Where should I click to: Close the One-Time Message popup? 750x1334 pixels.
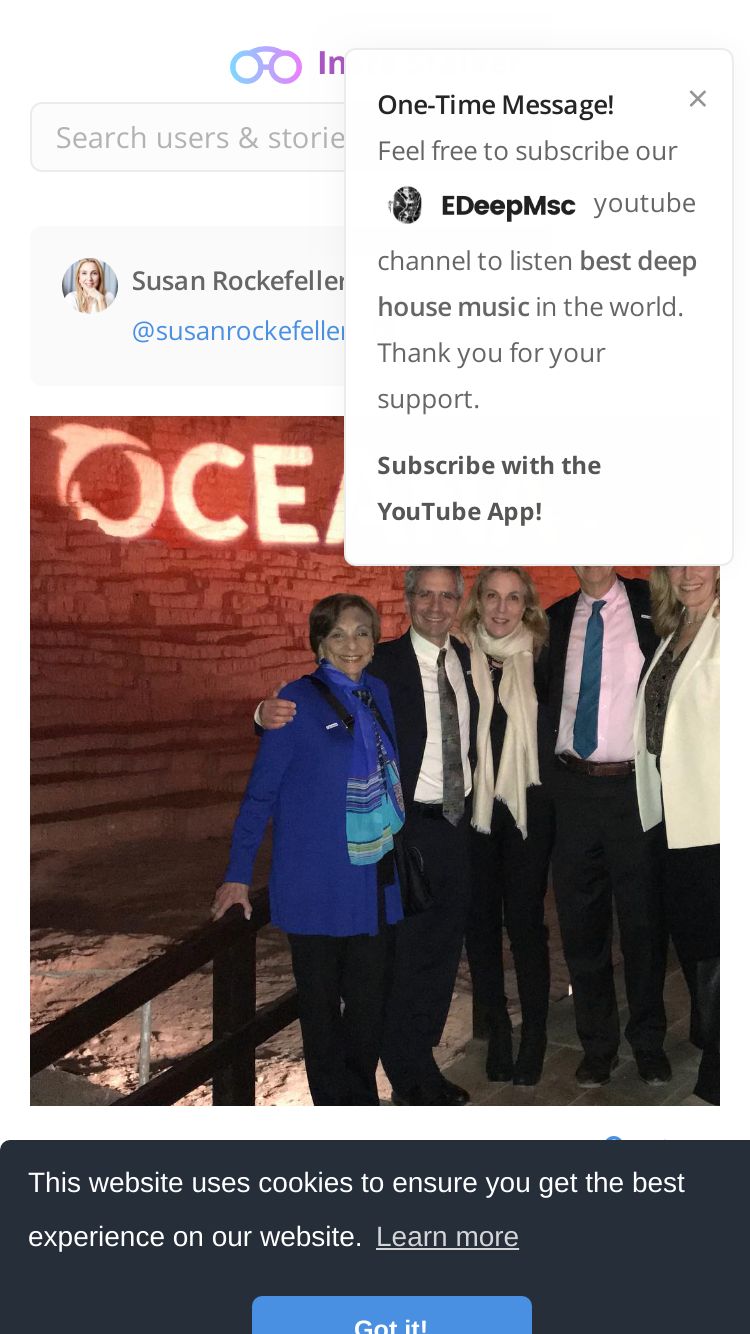point(698,98)
